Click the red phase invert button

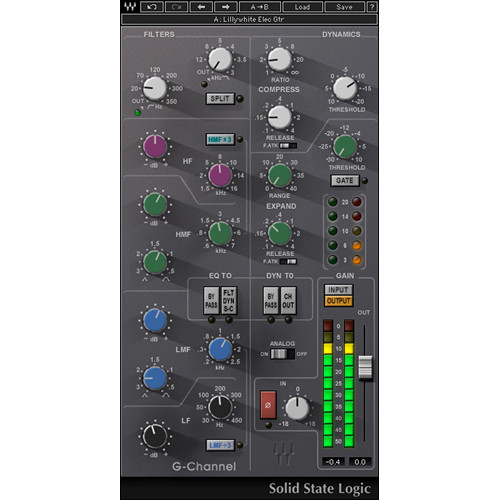268,405
